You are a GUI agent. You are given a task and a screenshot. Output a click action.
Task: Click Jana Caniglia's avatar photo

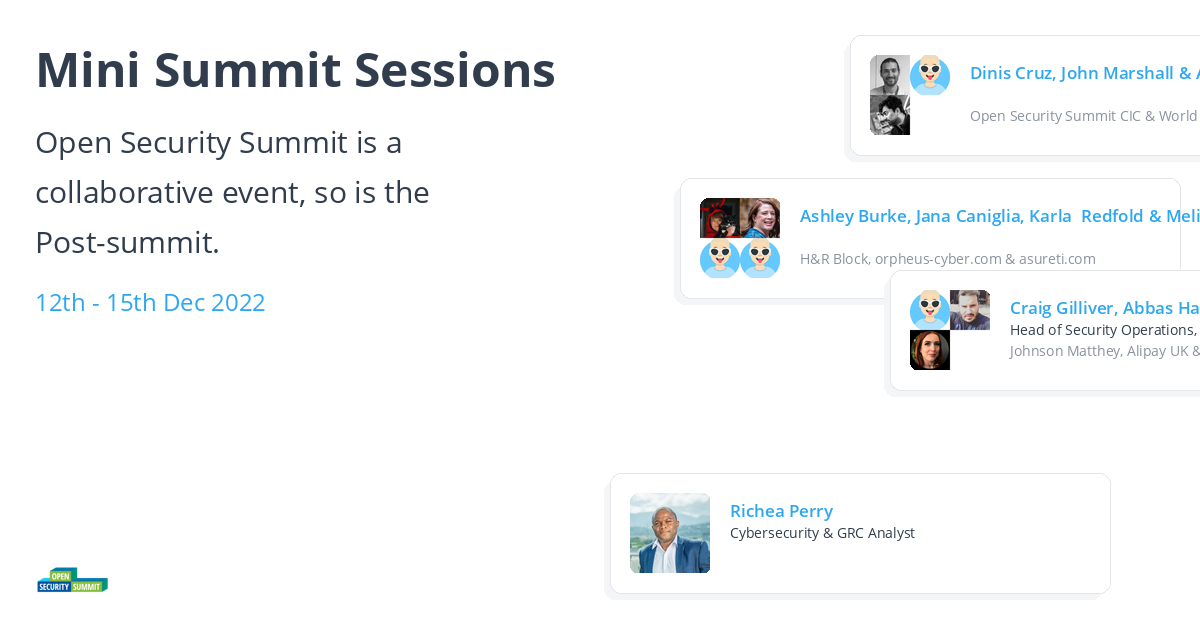pos(760,217)
